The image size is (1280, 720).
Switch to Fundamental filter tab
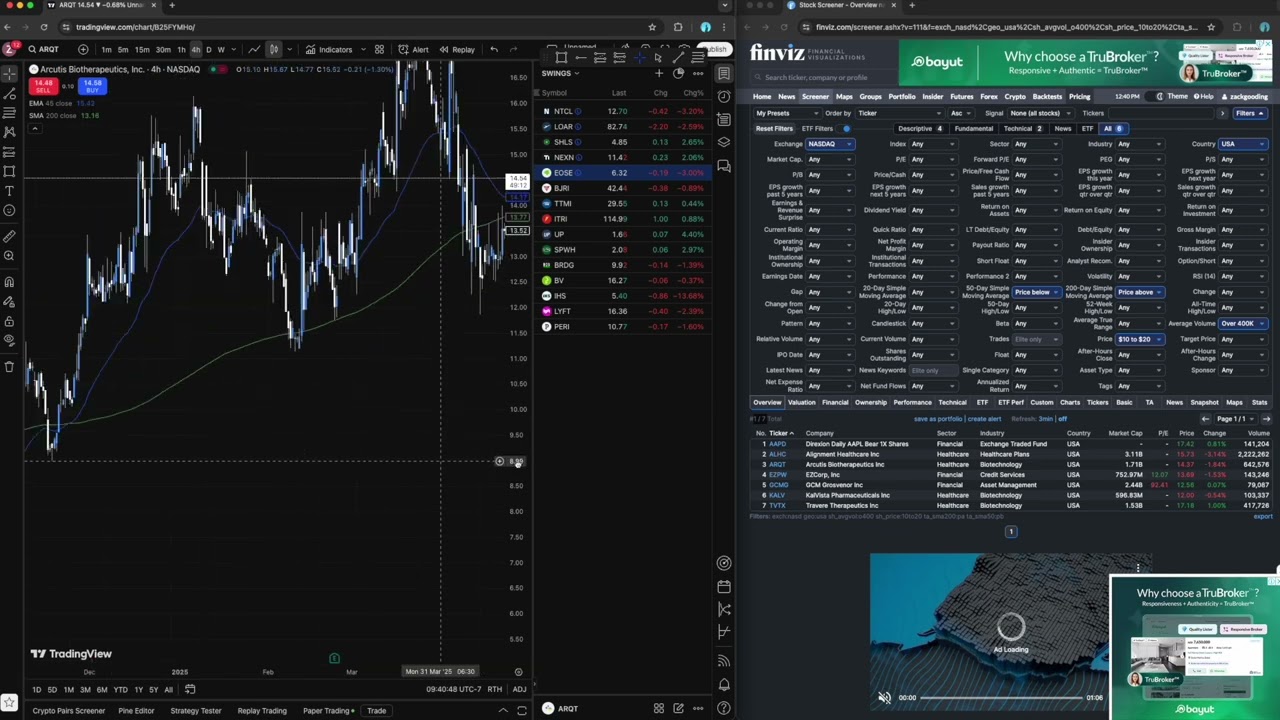973,128
